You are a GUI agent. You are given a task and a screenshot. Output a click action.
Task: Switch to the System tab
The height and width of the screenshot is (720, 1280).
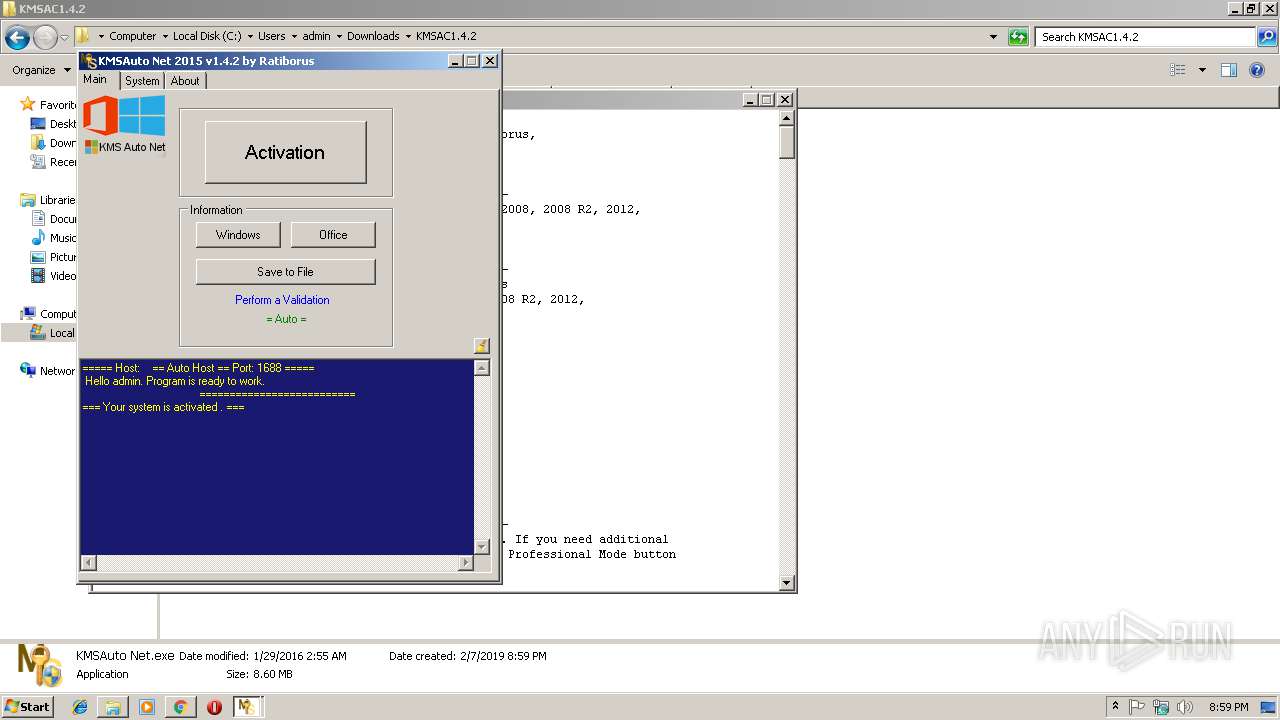[142, 81]
